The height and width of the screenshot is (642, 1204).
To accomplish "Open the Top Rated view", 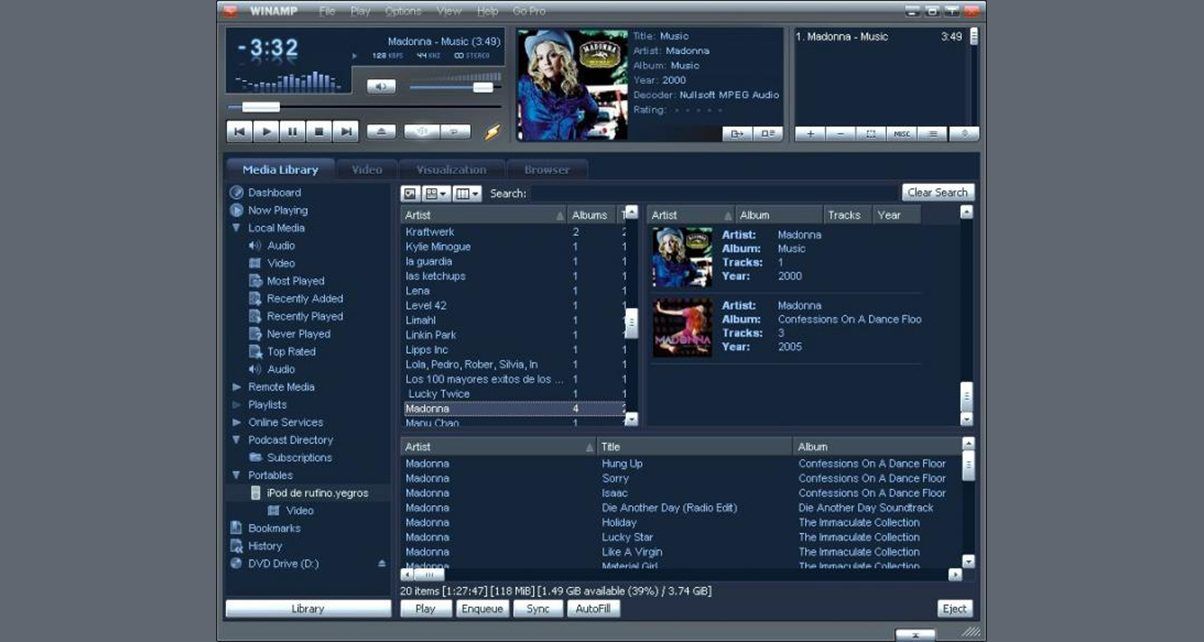I will pos(291,352).
